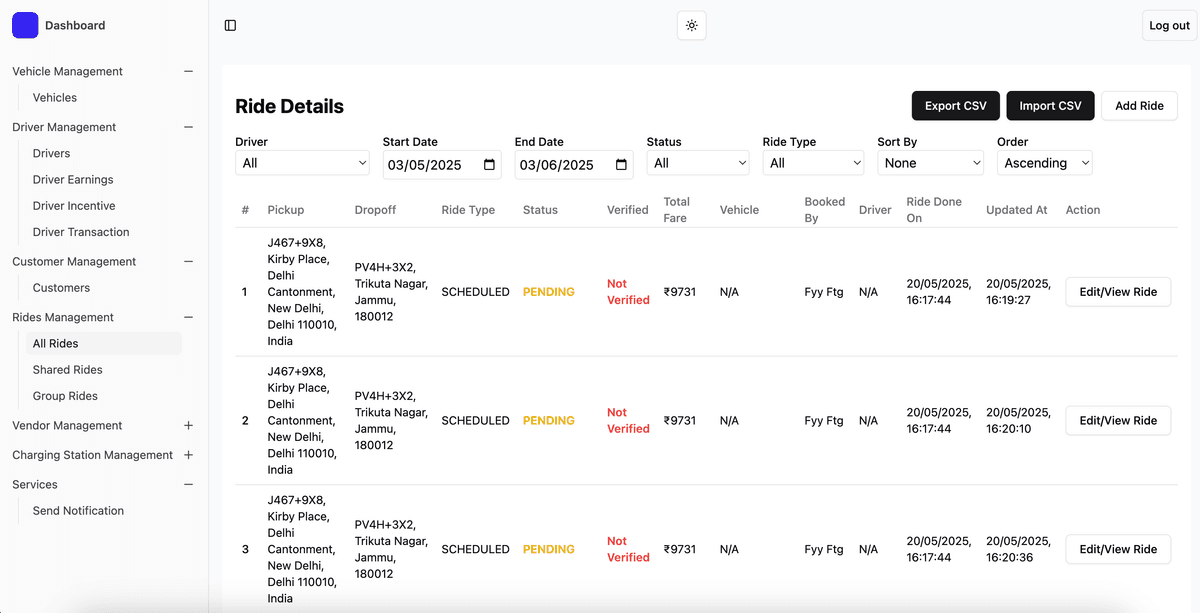The width and height of the screenshot is (1200, 613).
Task: Select Customers under Customer Management
Action: point(61,287)
